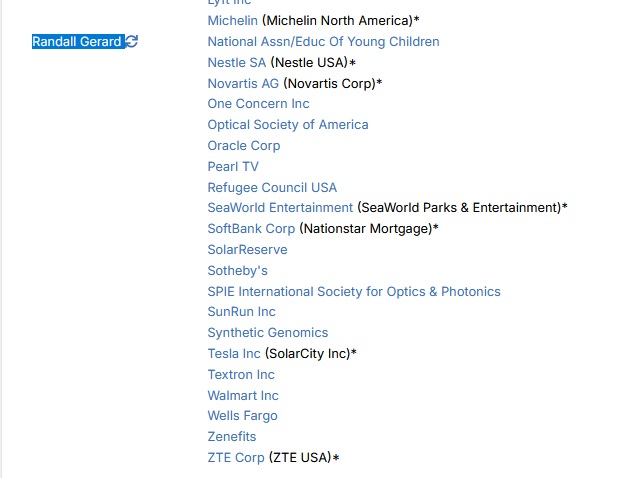Open the Sotheby's link
Viewport: 625px width, 478px height.
tap(238, 271)
